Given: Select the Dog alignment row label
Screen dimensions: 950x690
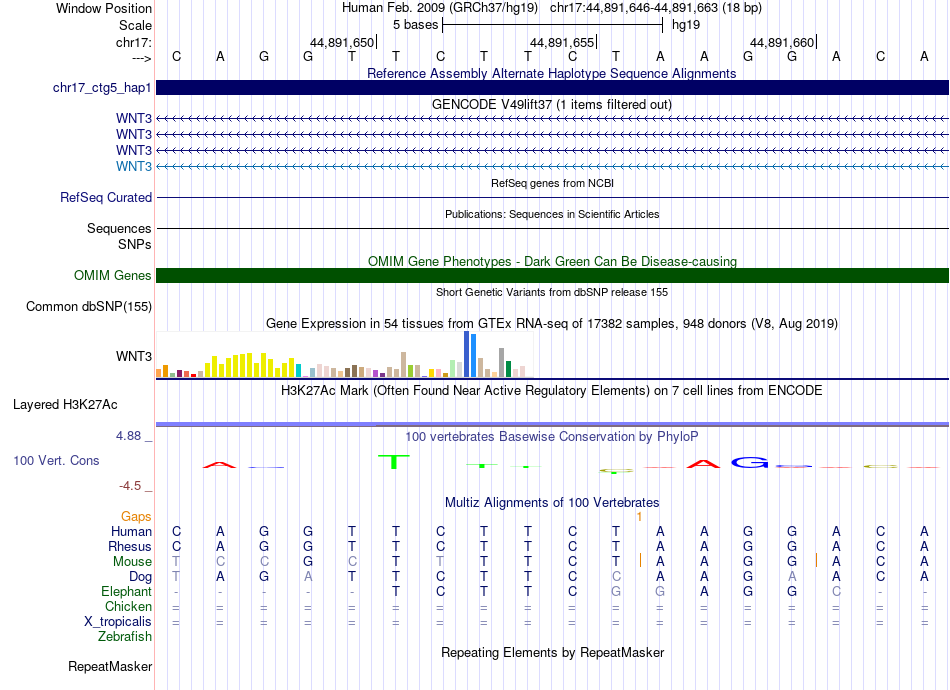Looking at the screenshot, I should [x=141, y=577].
